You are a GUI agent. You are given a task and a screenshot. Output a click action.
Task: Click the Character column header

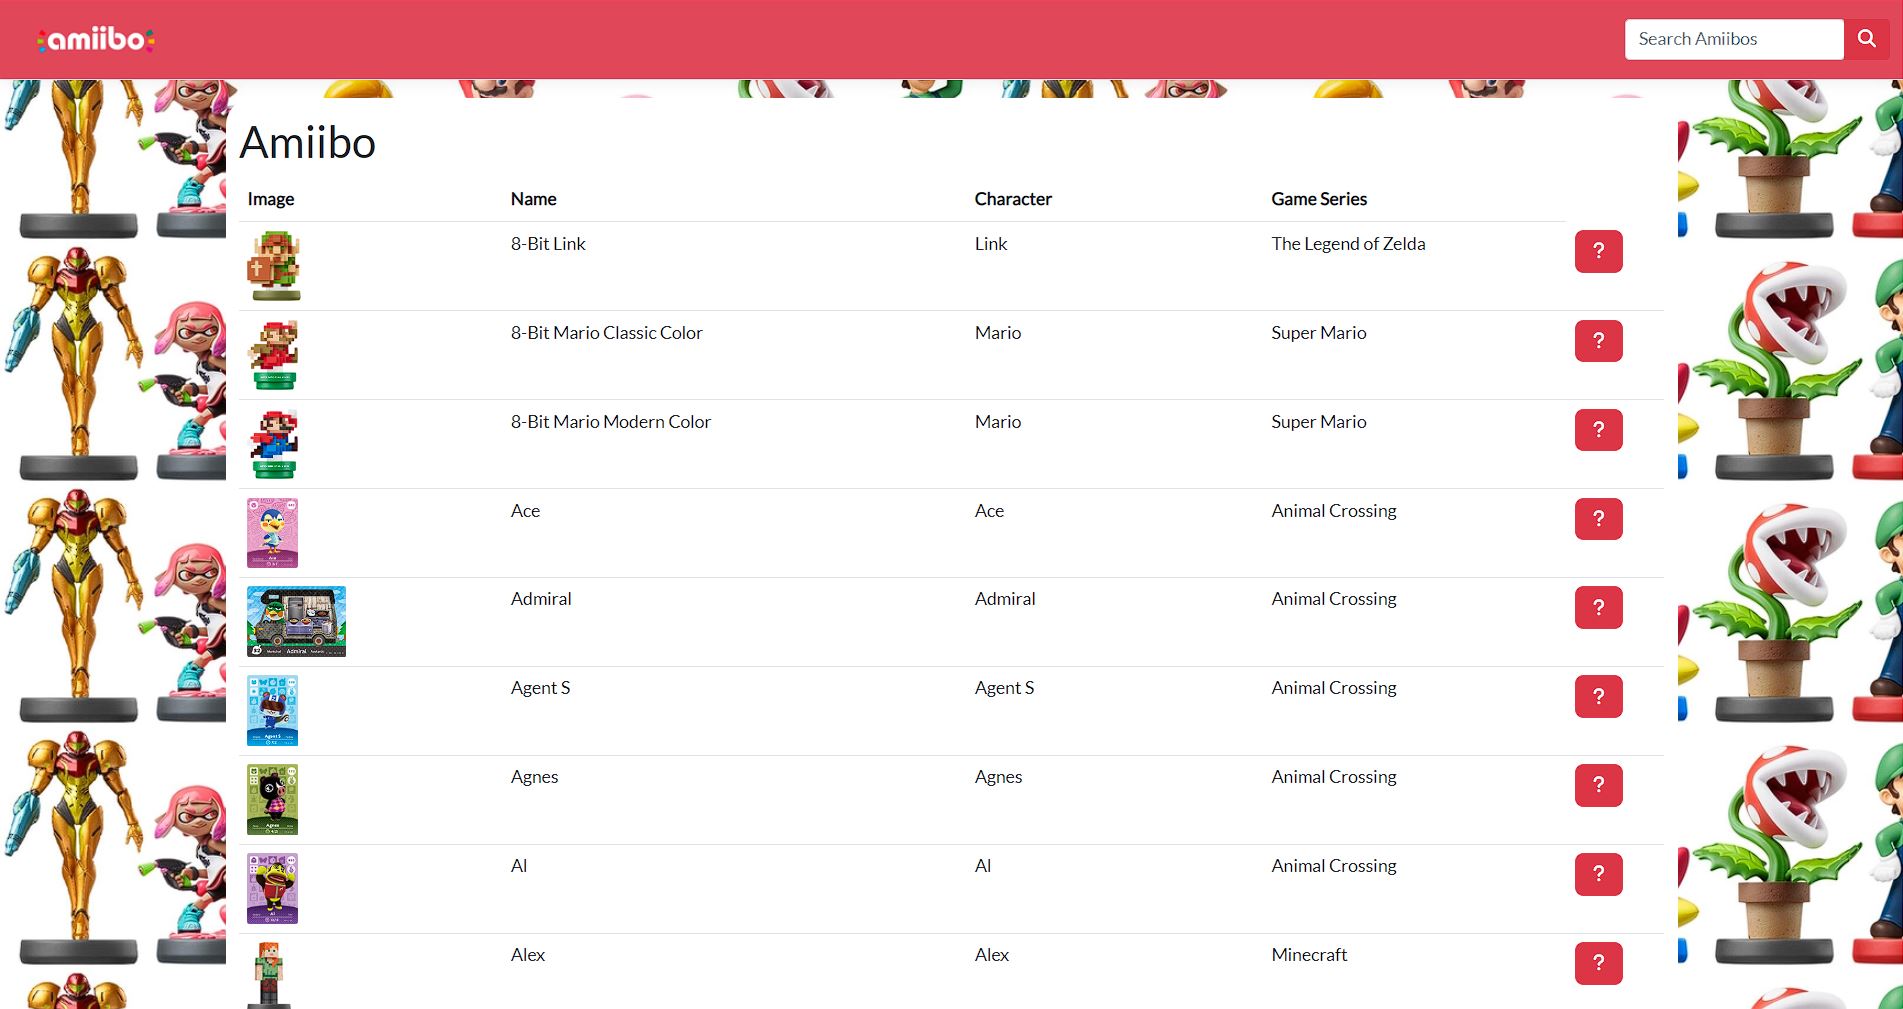click(1013, 199)
